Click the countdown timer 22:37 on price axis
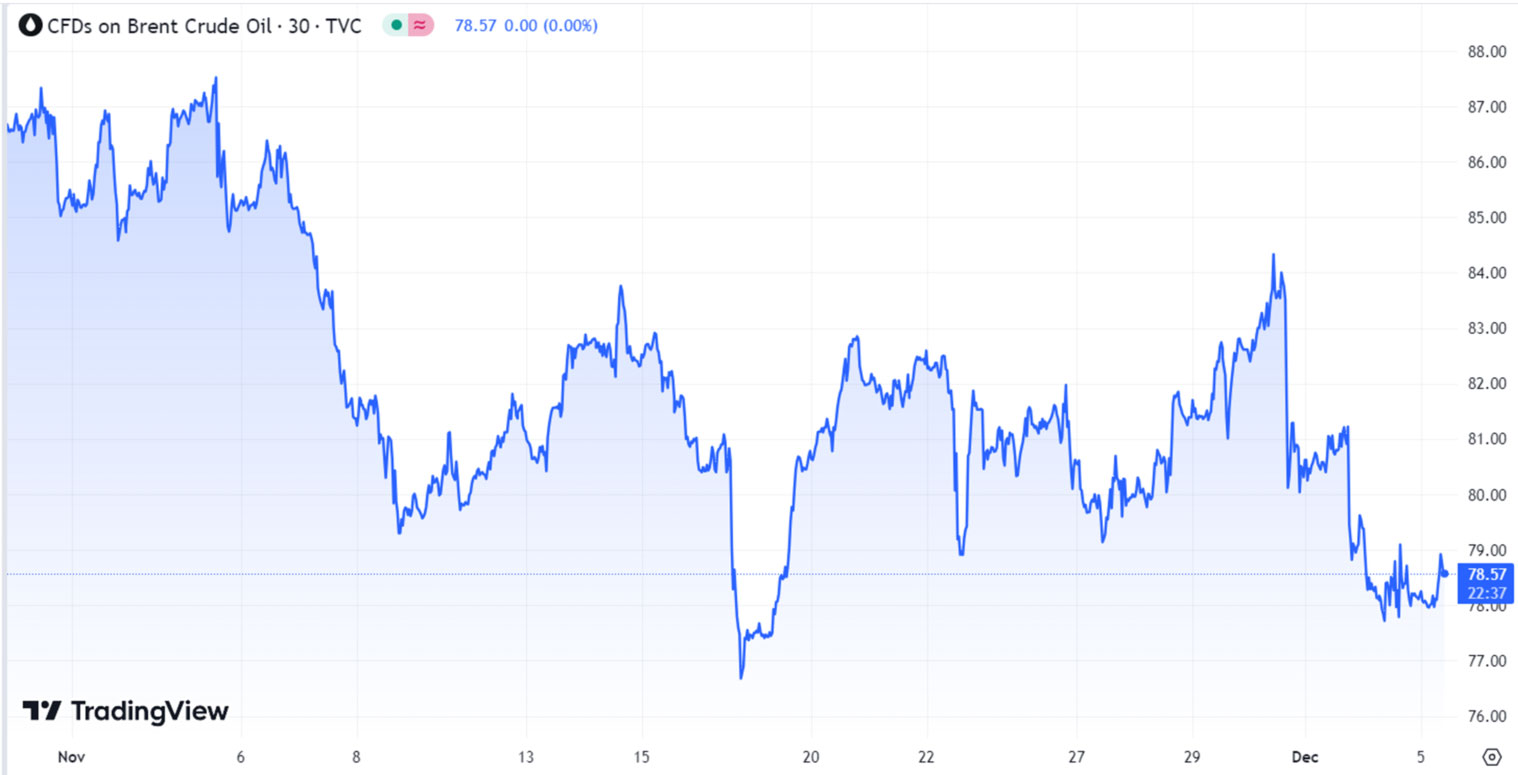This screenshot has width=1518, height=775. [x=1484, y=593]
